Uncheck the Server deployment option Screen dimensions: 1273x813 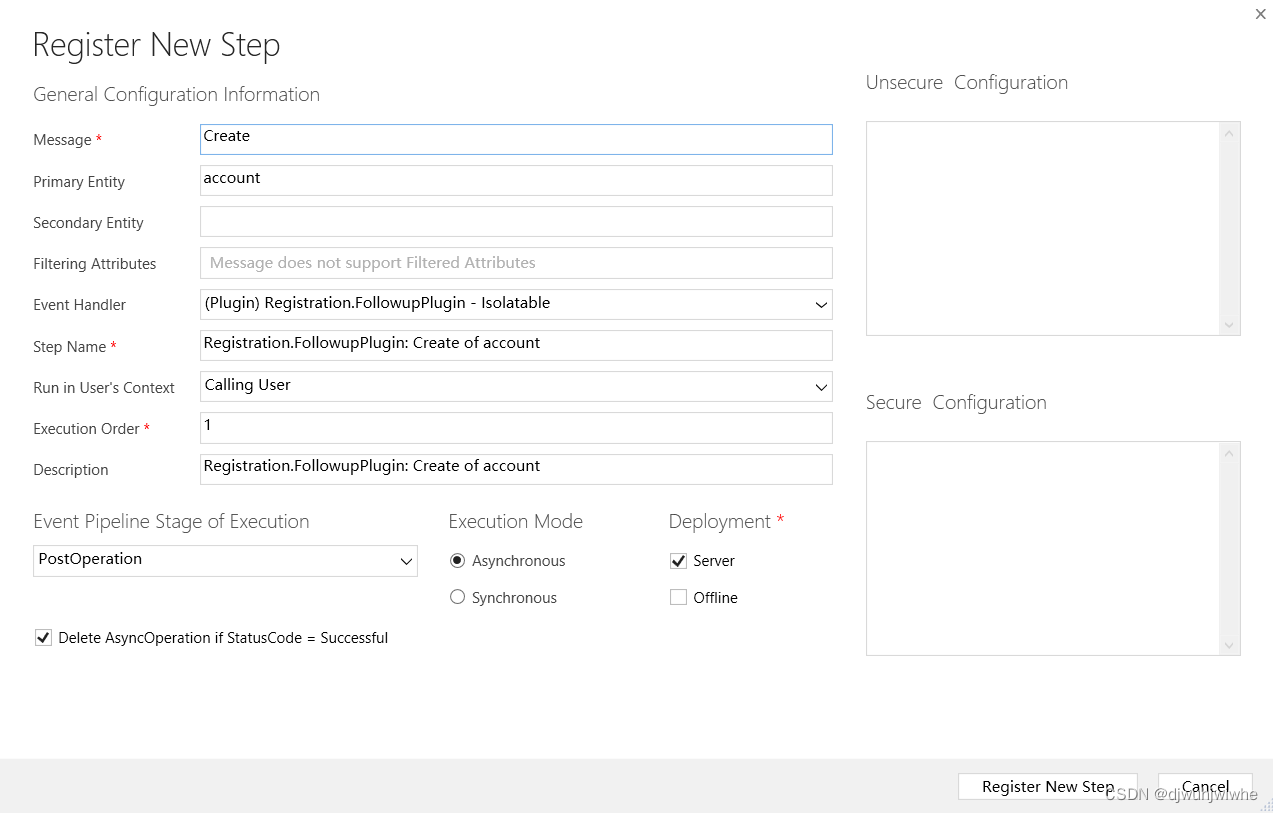tap(678, 561)
